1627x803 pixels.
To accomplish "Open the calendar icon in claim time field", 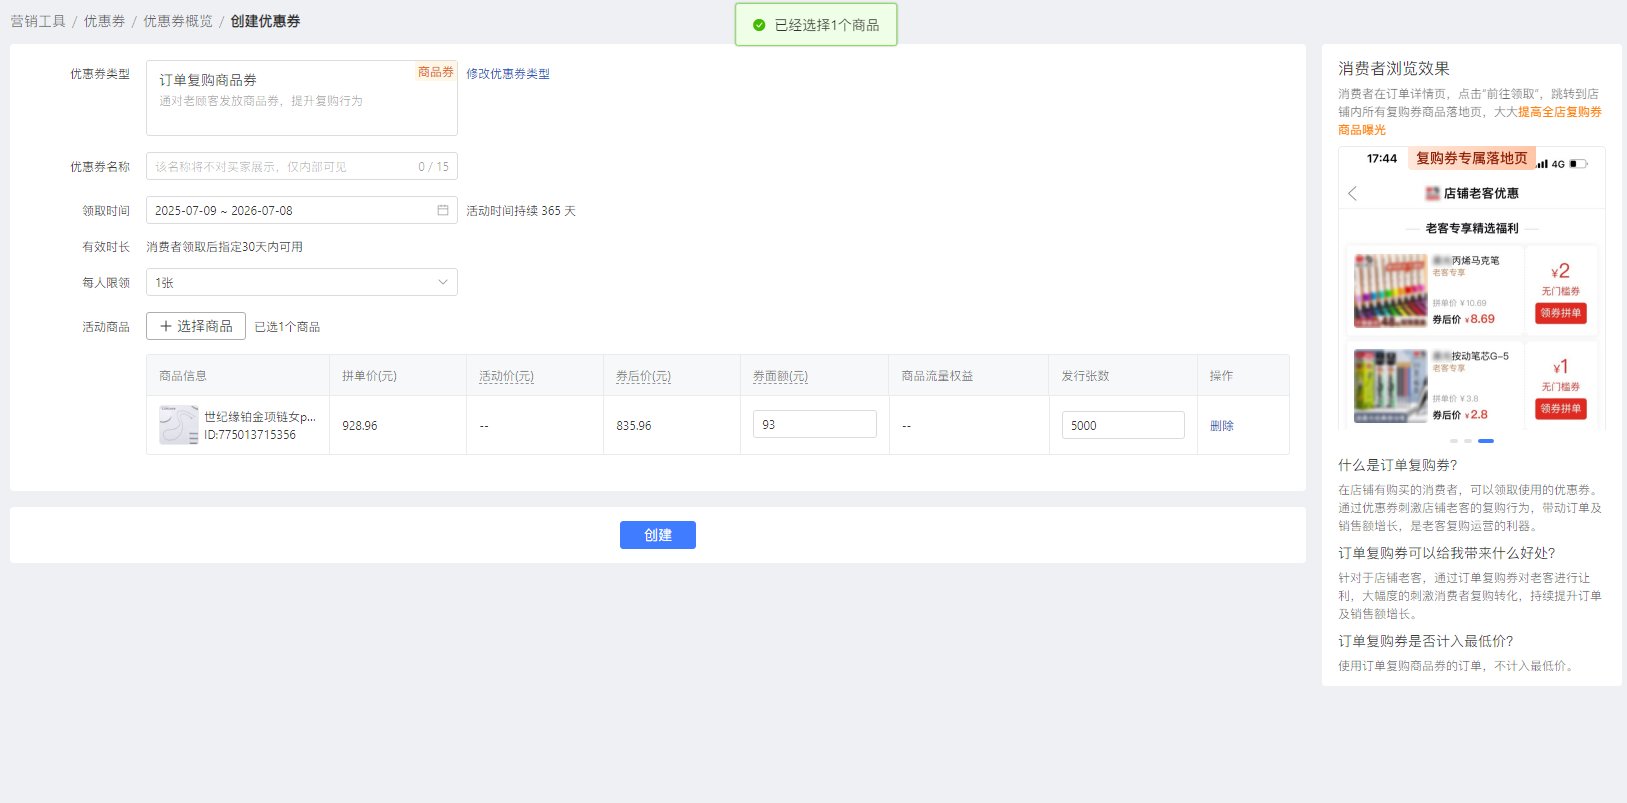I will click(442, 210).
